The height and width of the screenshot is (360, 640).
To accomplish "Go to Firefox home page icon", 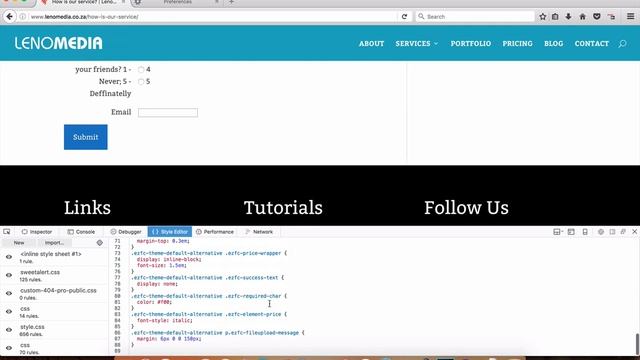I will 582,17.
